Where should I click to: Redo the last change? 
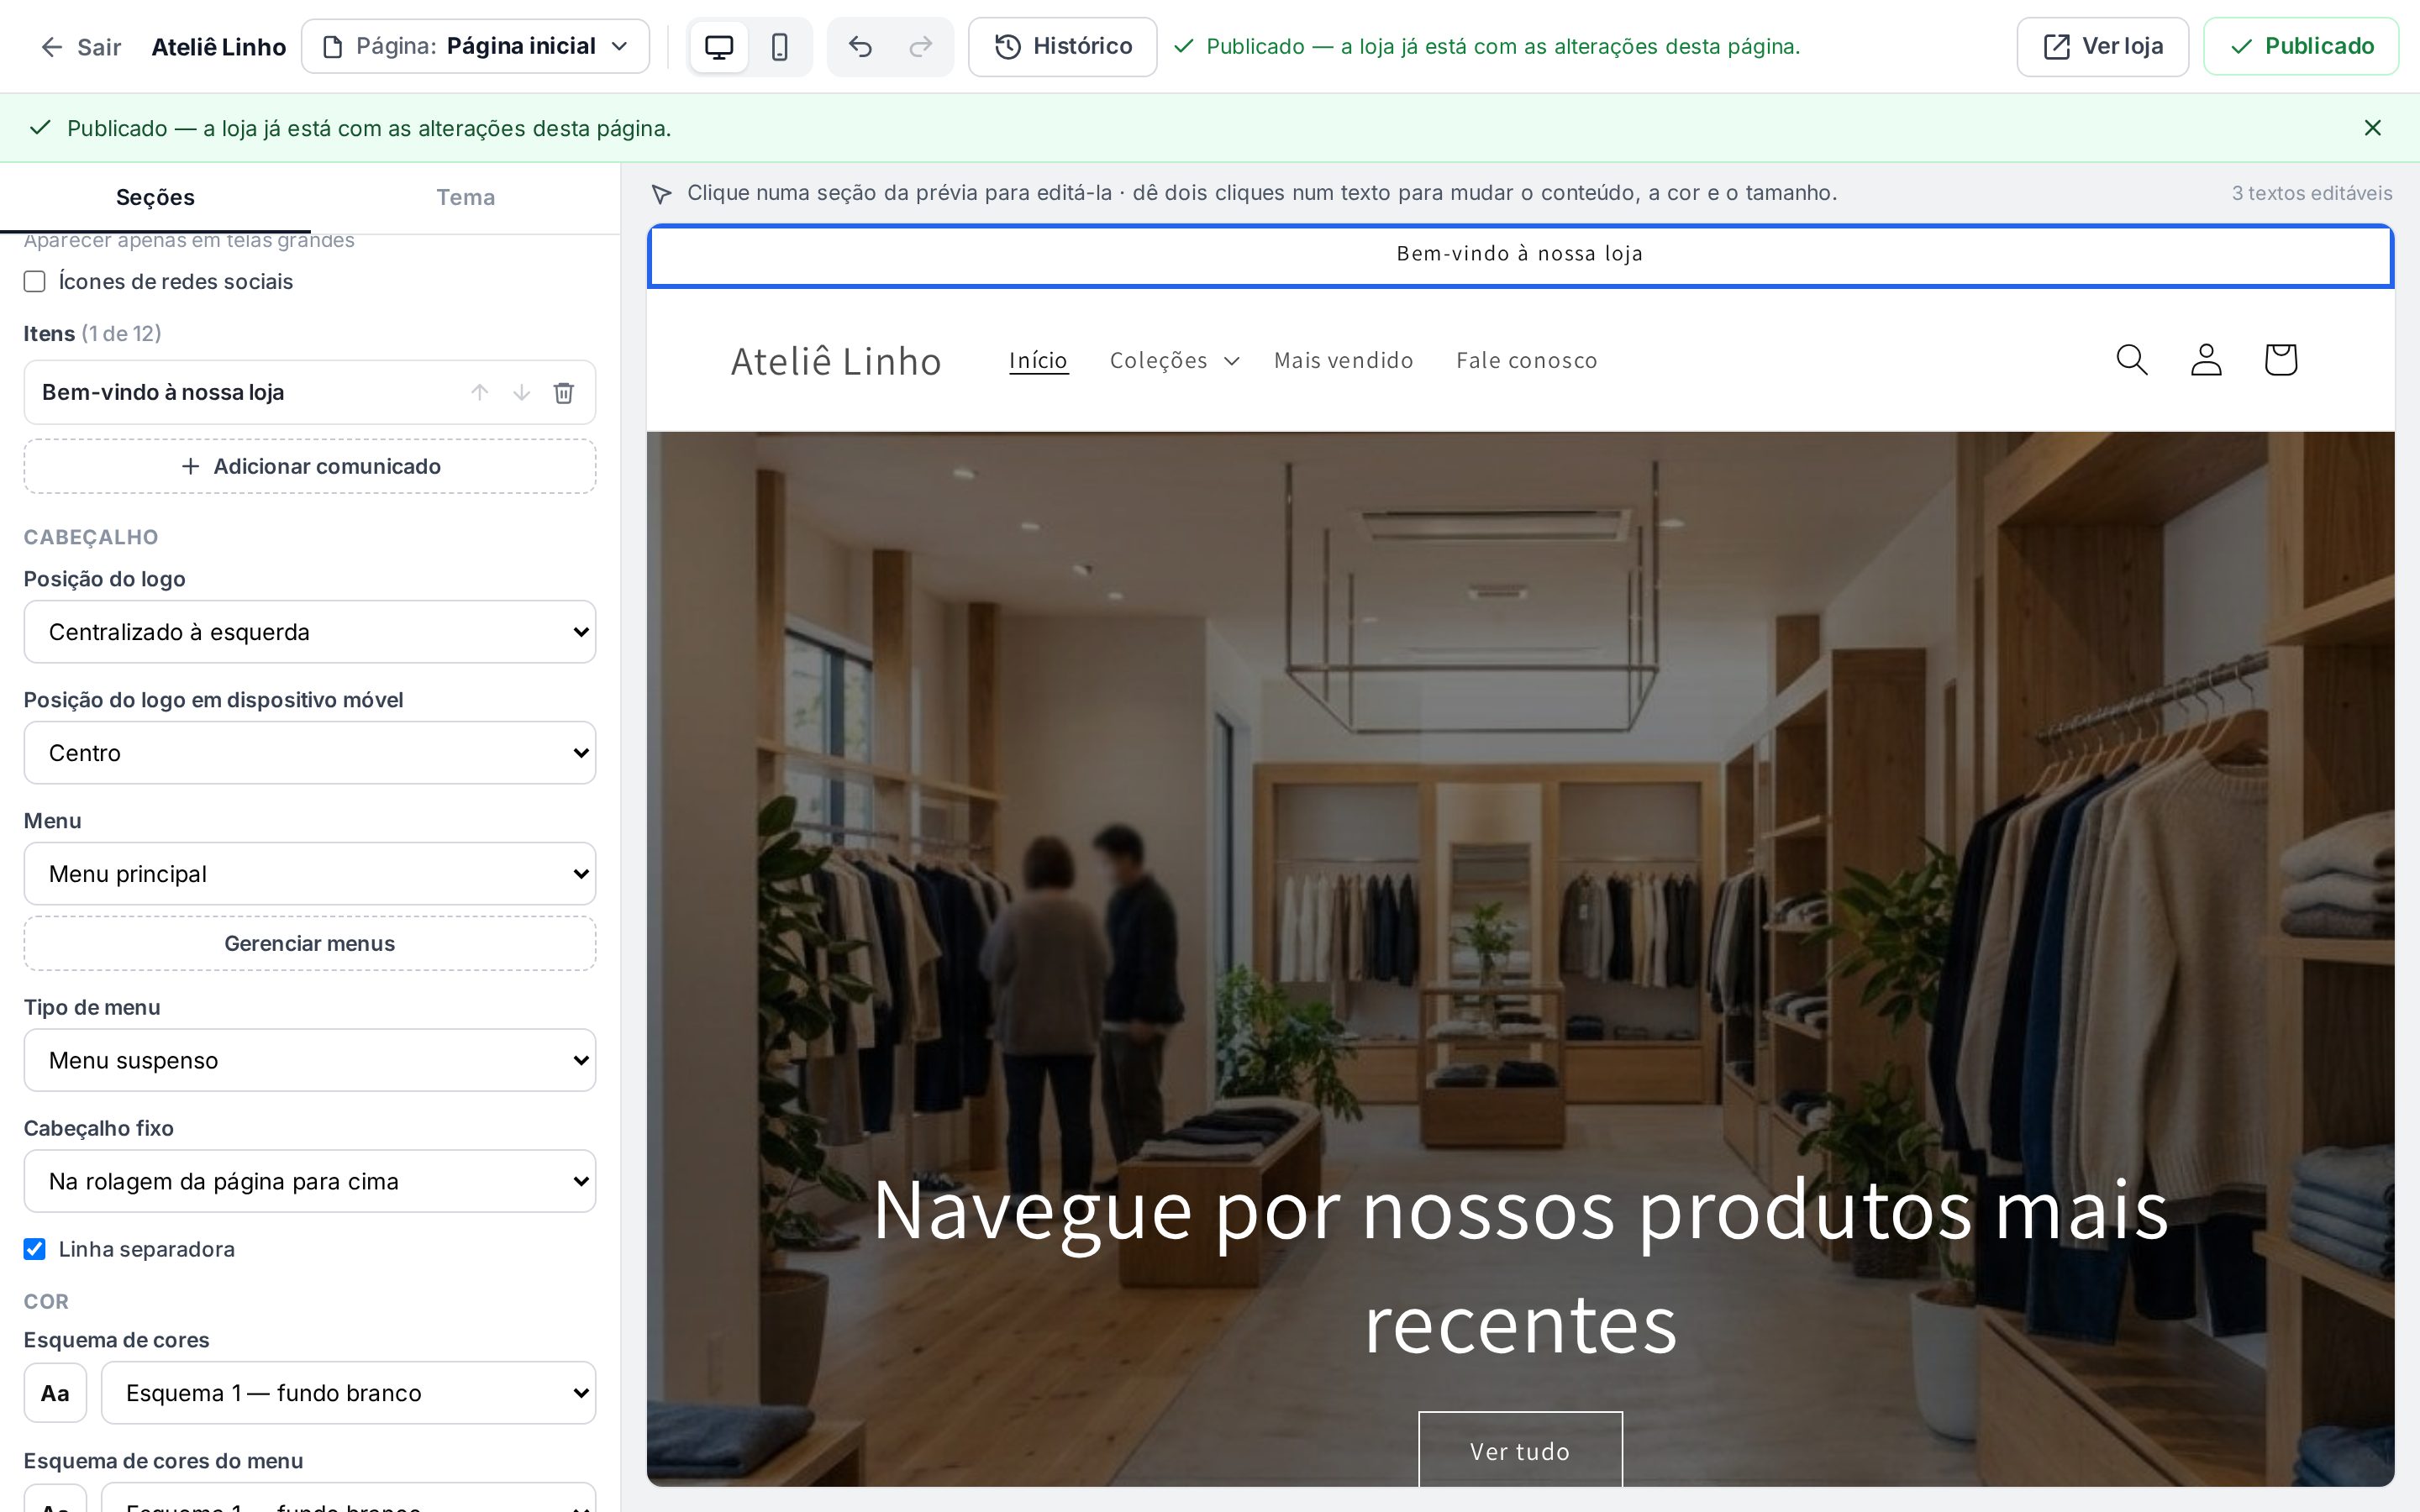[x=920, y=47]
